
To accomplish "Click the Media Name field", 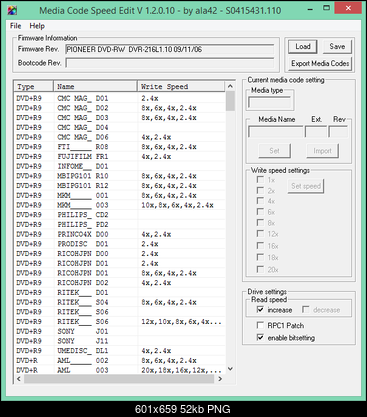I will (275, 132).
